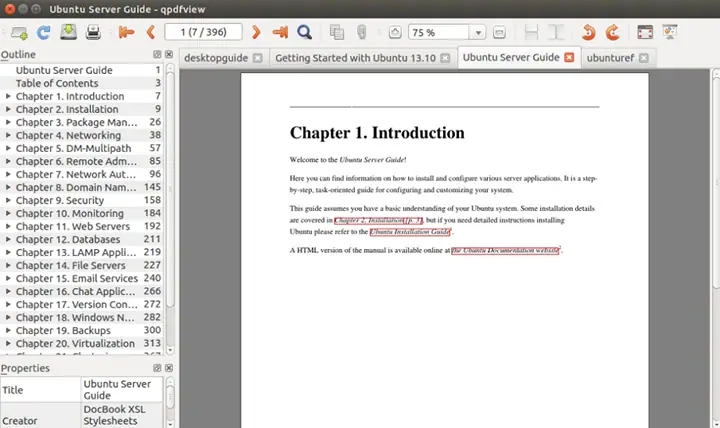Jump to the last page
Image resolution: width=720 pixels, height=428 pixels.
(280, 32)
